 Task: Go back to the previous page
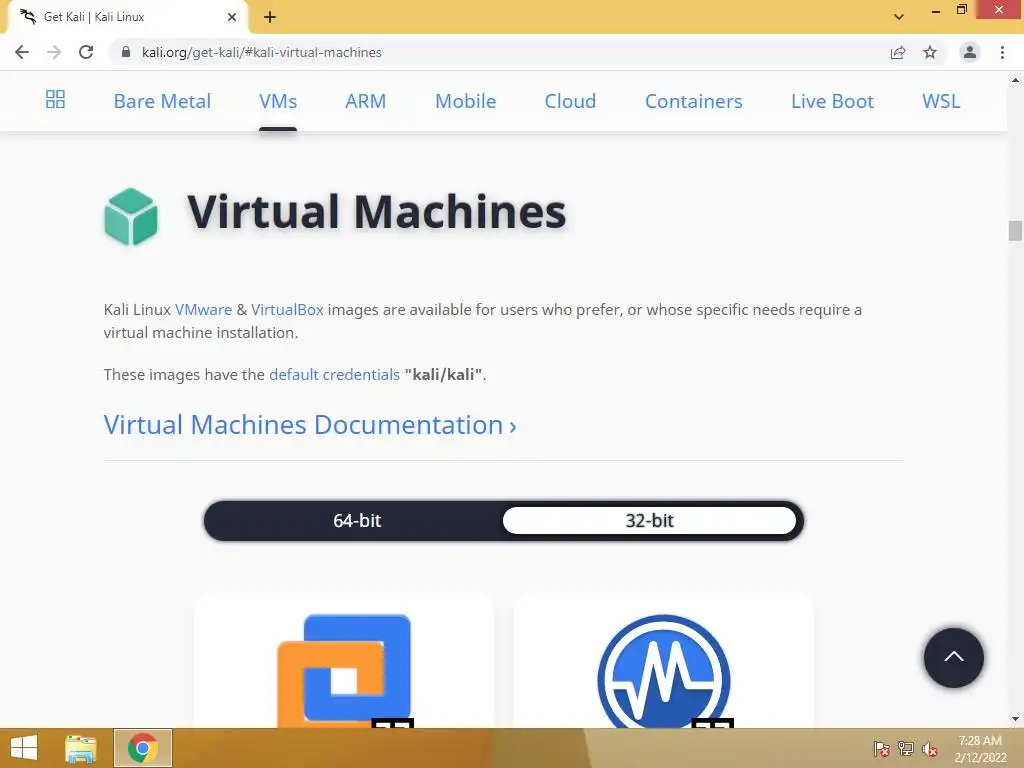point(22,52)
